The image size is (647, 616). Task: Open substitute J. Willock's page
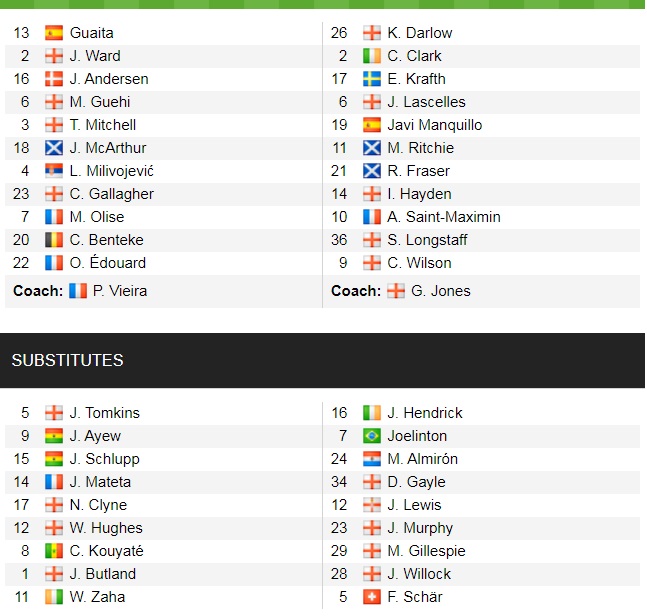click(419, 574)
